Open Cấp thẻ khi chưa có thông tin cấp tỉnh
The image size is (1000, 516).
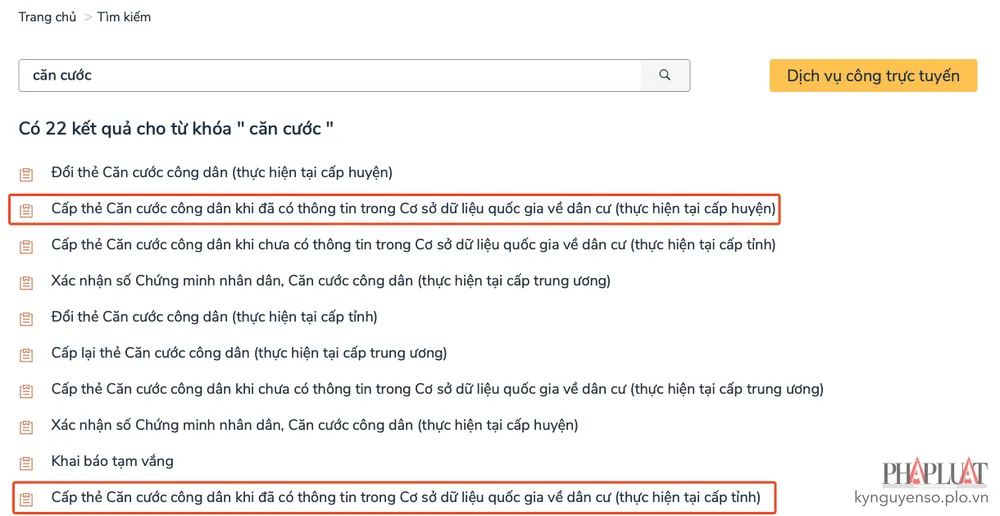413,245
